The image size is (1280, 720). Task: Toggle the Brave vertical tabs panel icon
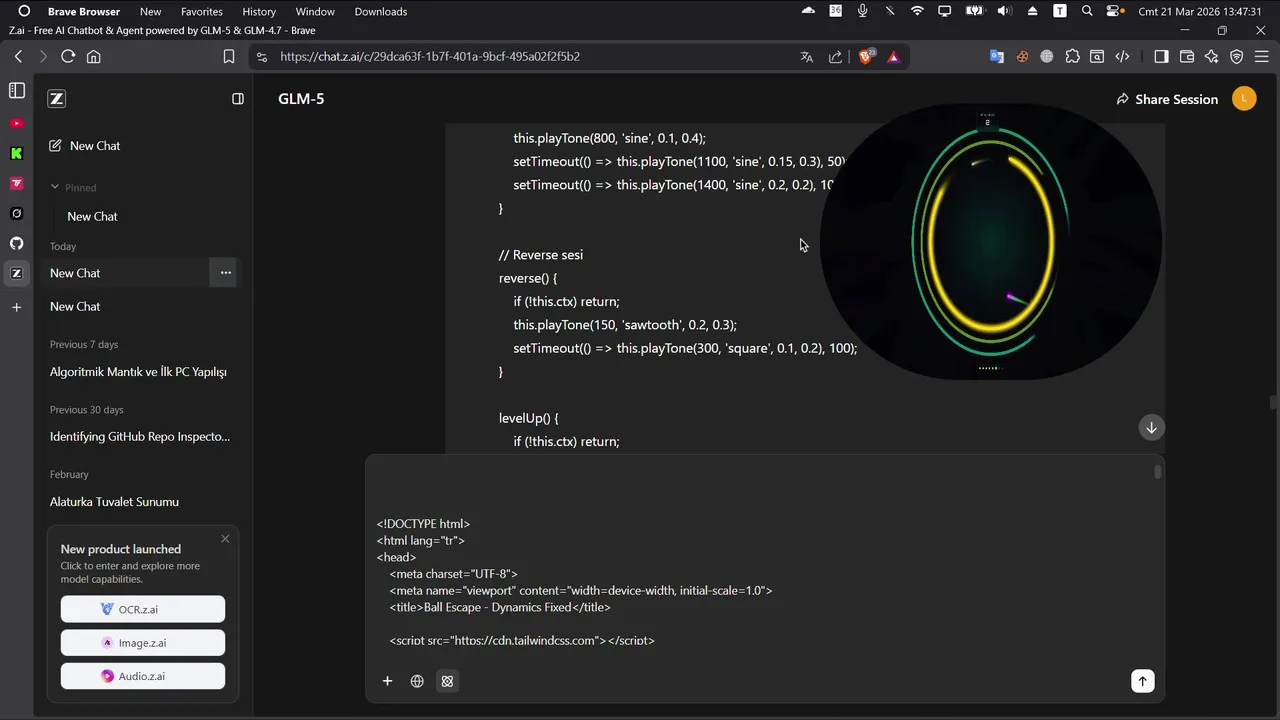point(16,91)
